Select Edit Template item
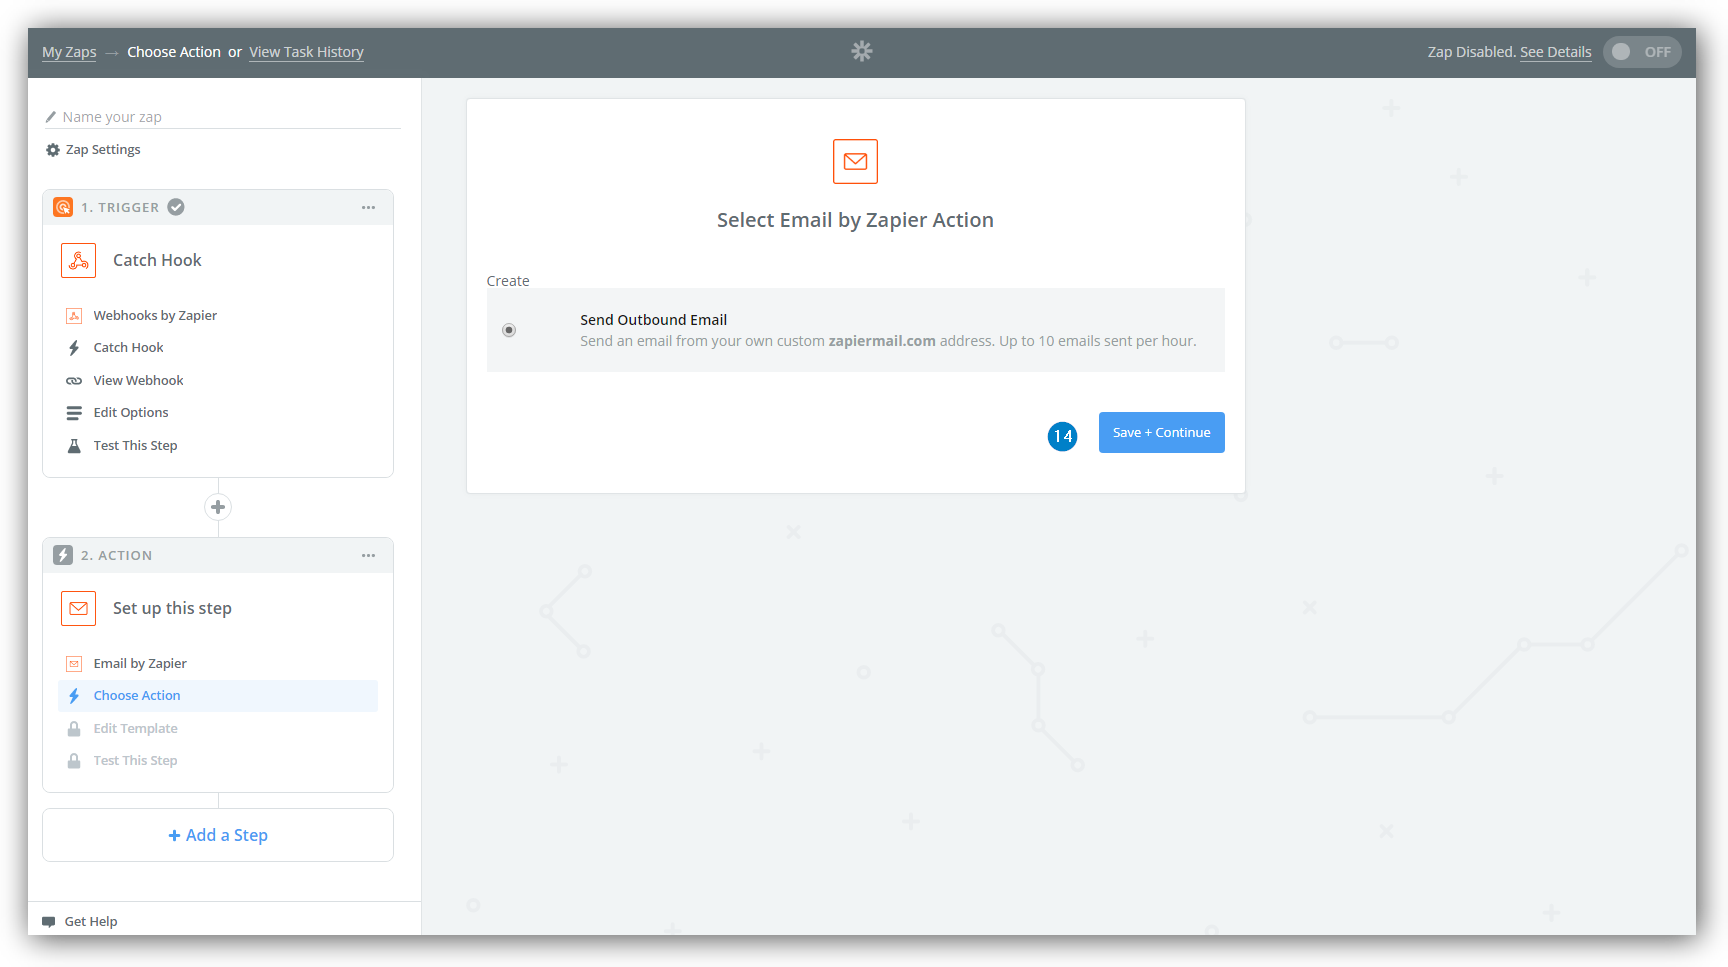 135,729
